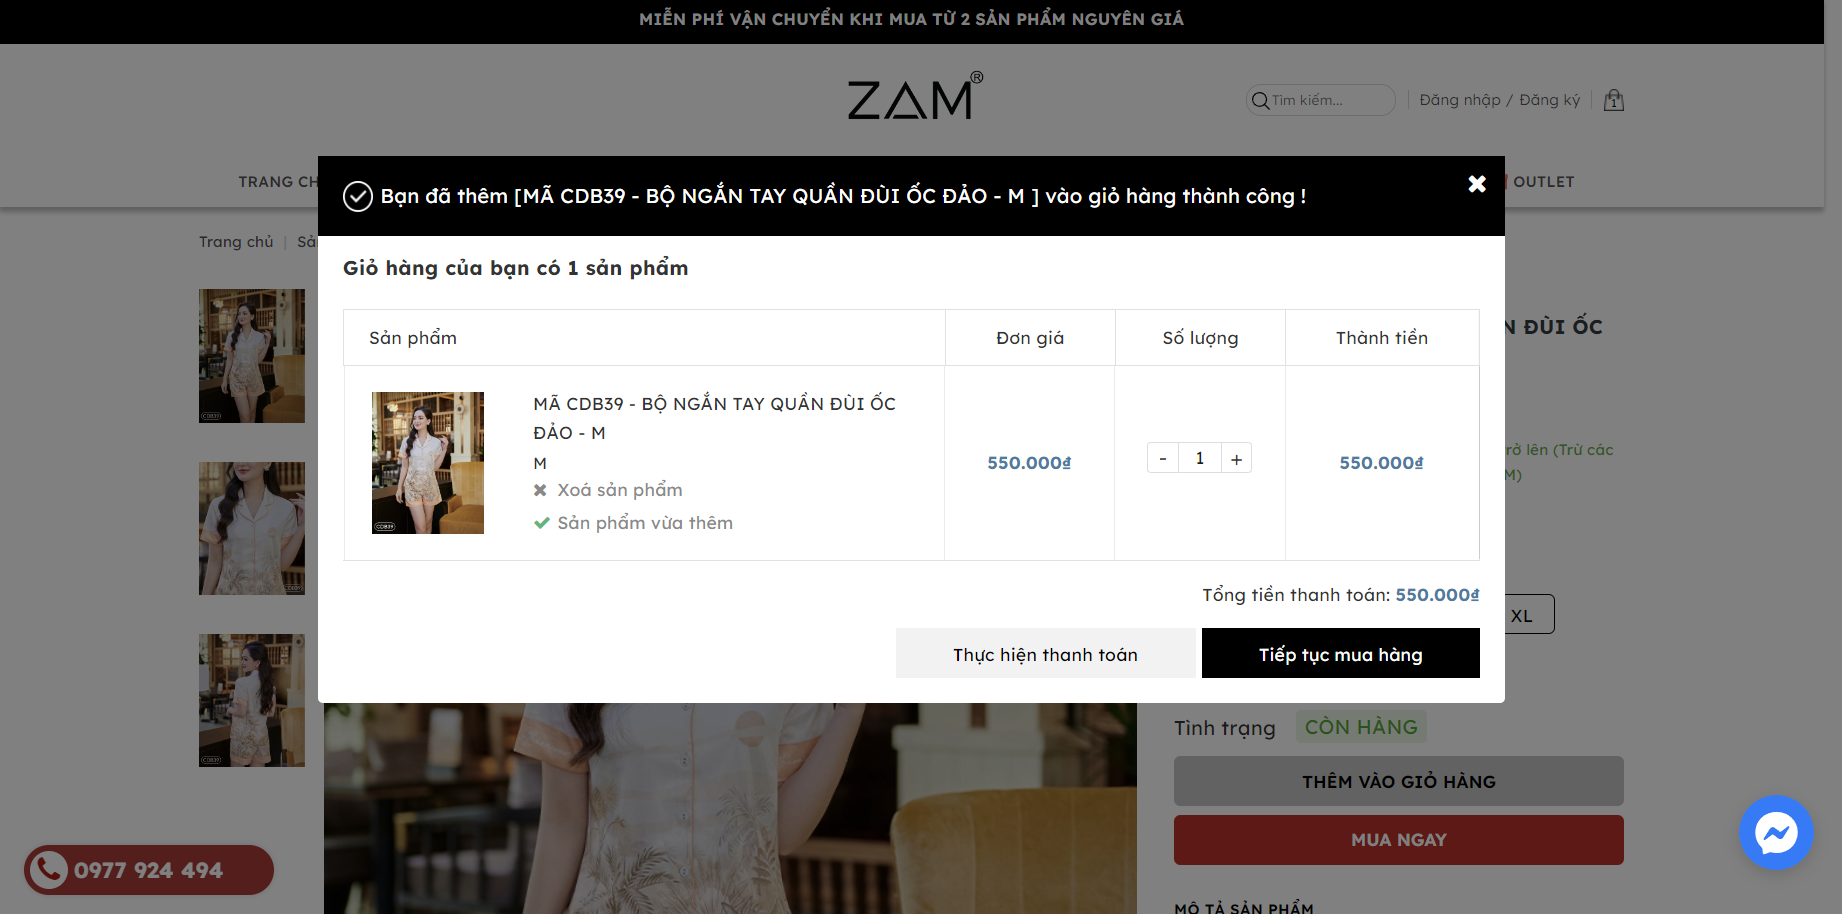
Task: Open the shopping cart bag icon
Action: [1613, 100]
